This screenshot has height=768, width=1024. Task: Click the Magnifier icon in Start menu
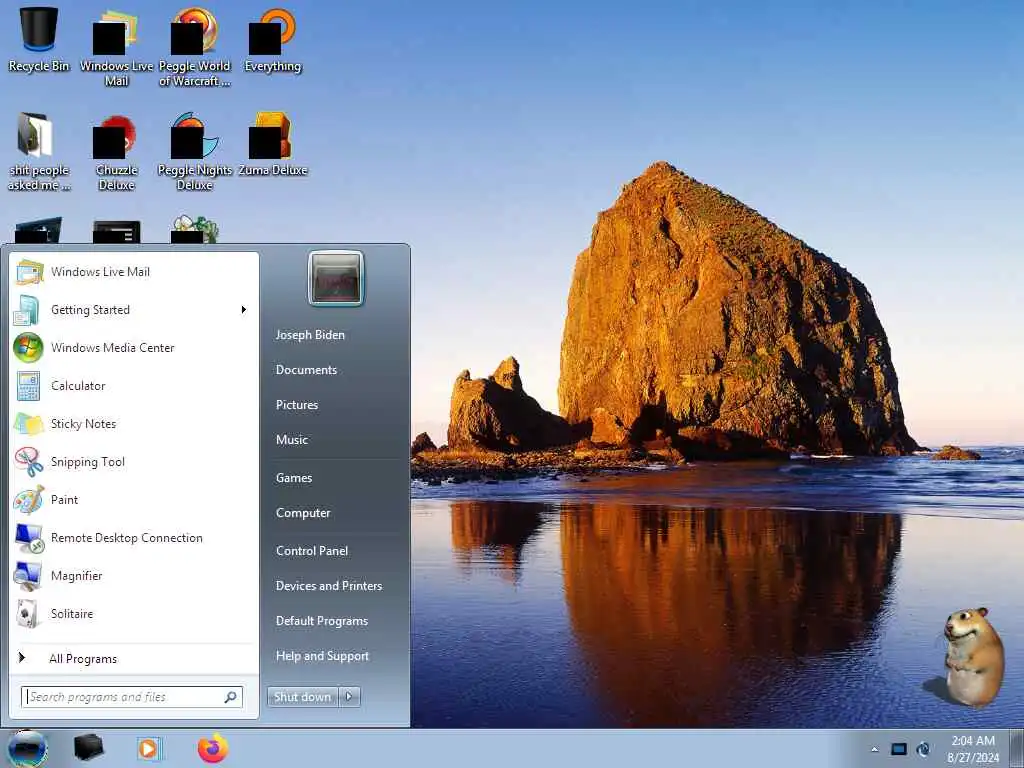pos(28,576)
